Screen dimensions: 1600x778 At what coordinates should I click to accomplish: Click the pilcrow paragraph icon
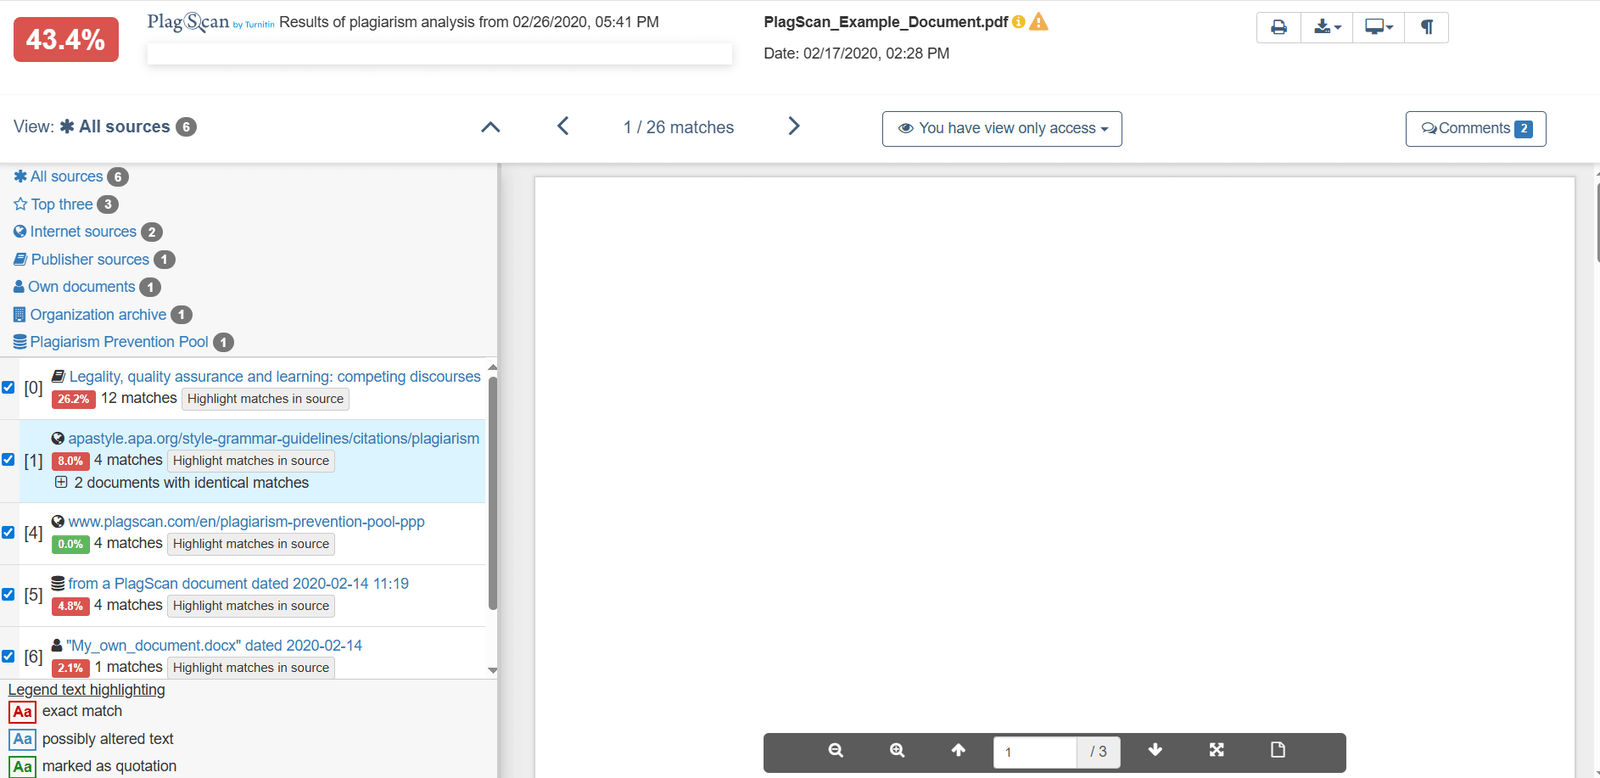(1426, 27)
